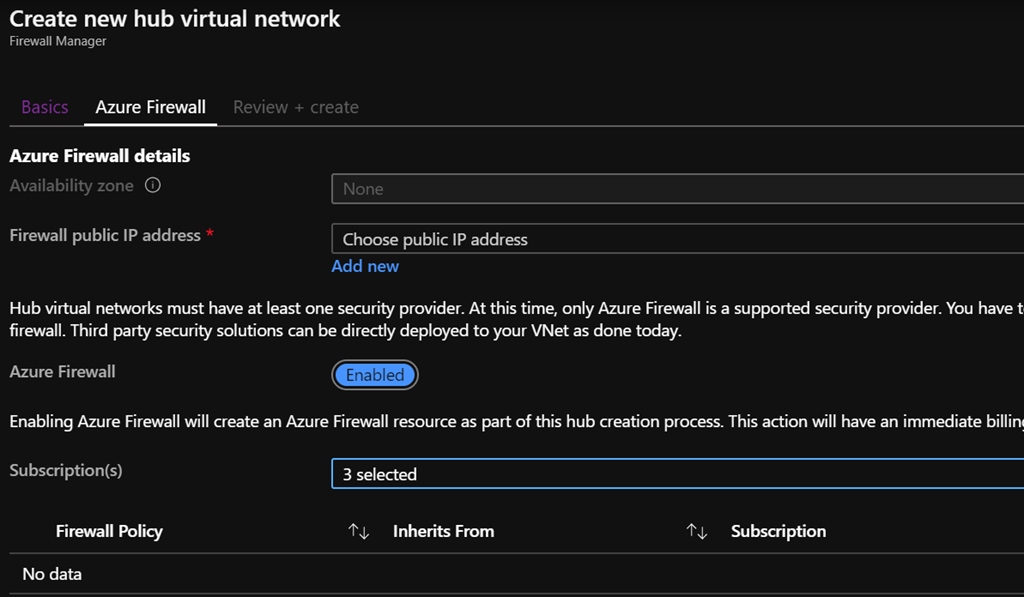1024x597 pixels.
Task: Switch to the Basics tab
Action: click(x=45, y=107)
